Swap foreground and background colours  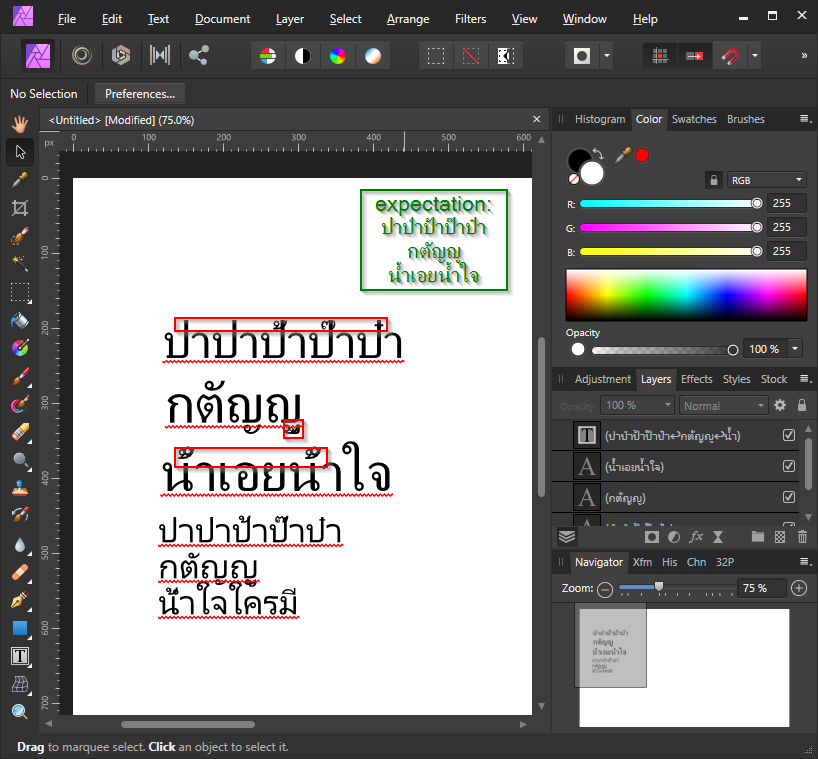coord(598,154)
